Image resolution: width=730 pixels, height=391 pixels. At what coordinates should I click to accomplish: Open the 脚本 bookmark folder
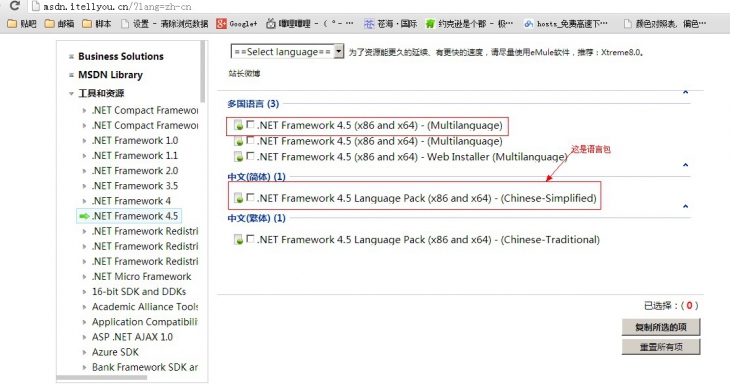coord(96,23)
